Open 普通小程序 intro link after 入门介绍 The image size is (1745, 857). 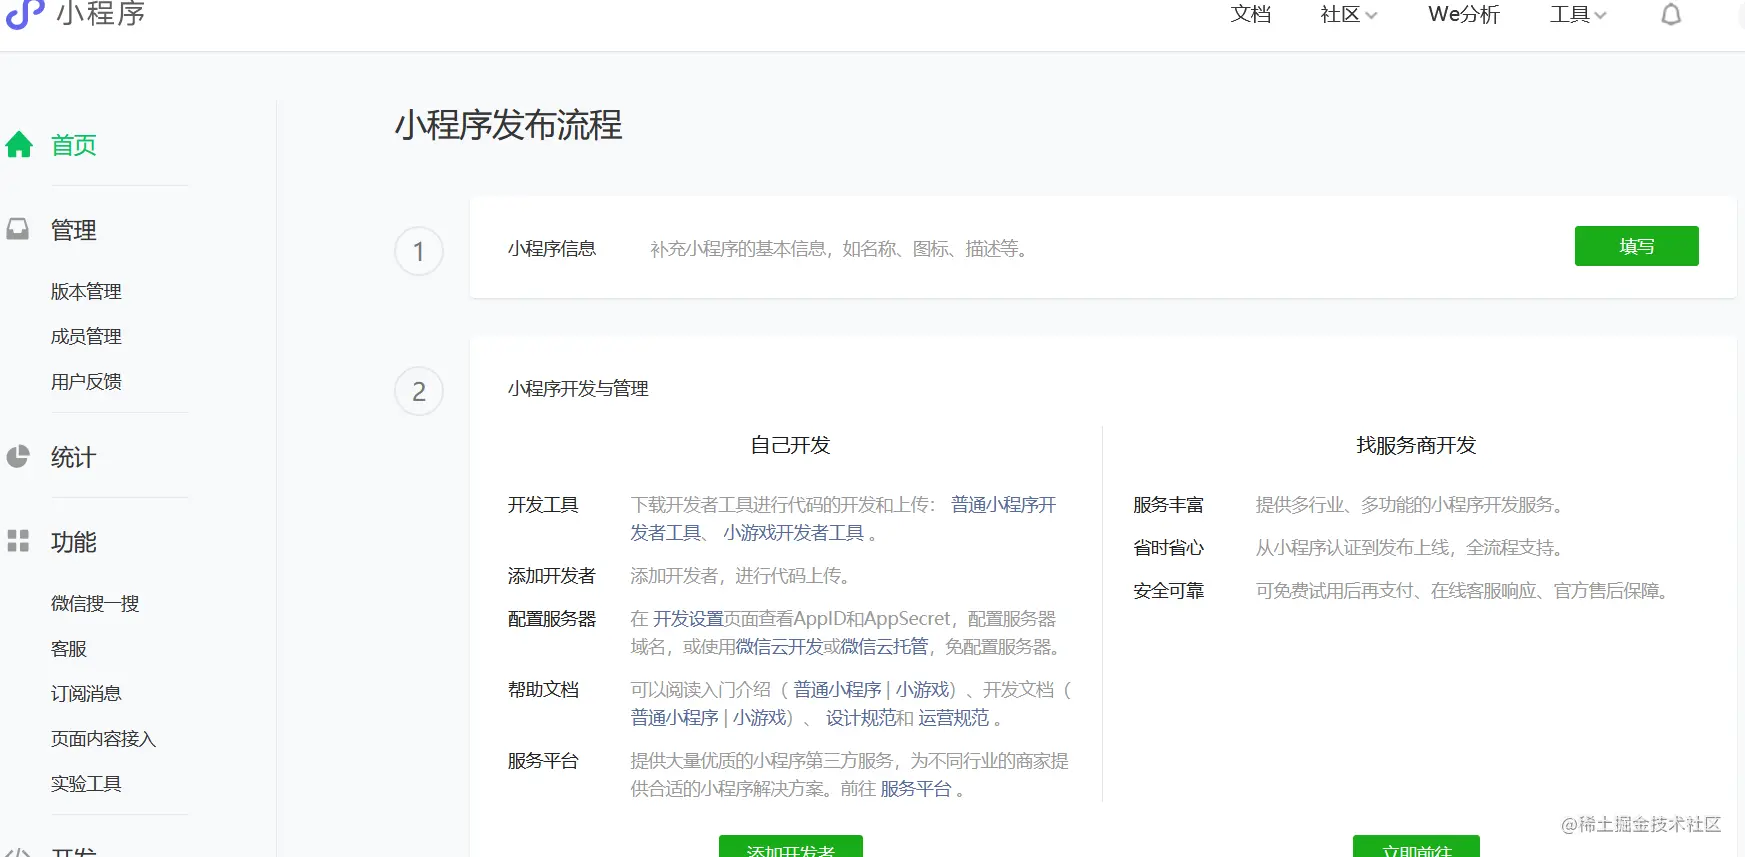click(x=837, y=690)
